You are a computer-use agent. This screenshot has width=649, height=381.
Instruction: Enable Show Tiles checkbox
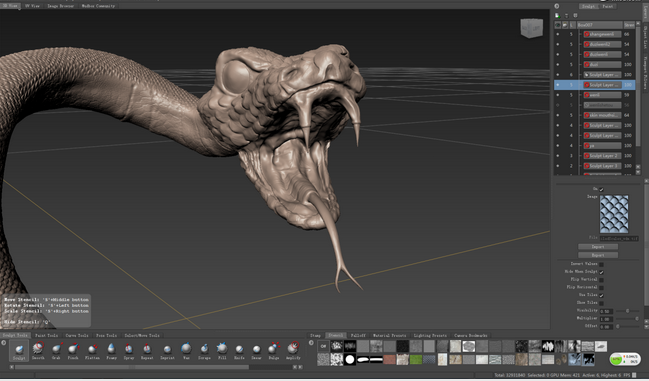[x=601, y=303]
